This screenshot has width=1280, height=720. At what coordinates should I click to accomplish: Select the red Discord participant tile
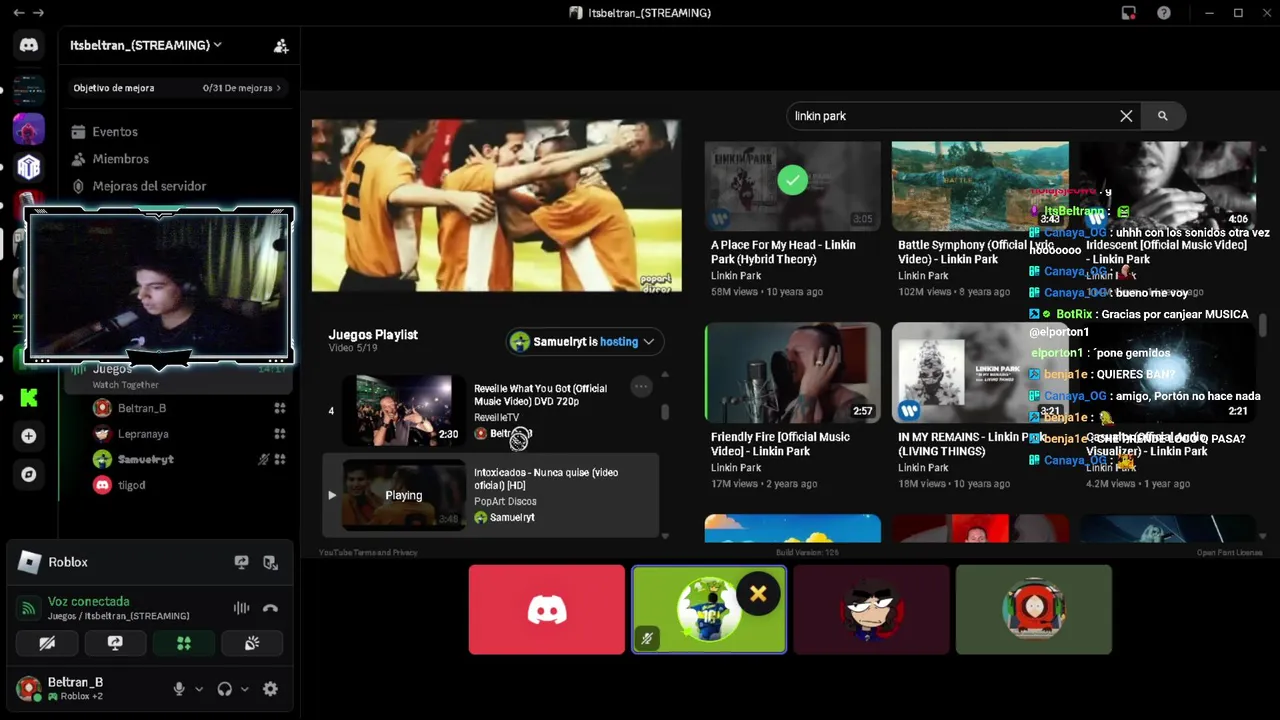[547, 610]
